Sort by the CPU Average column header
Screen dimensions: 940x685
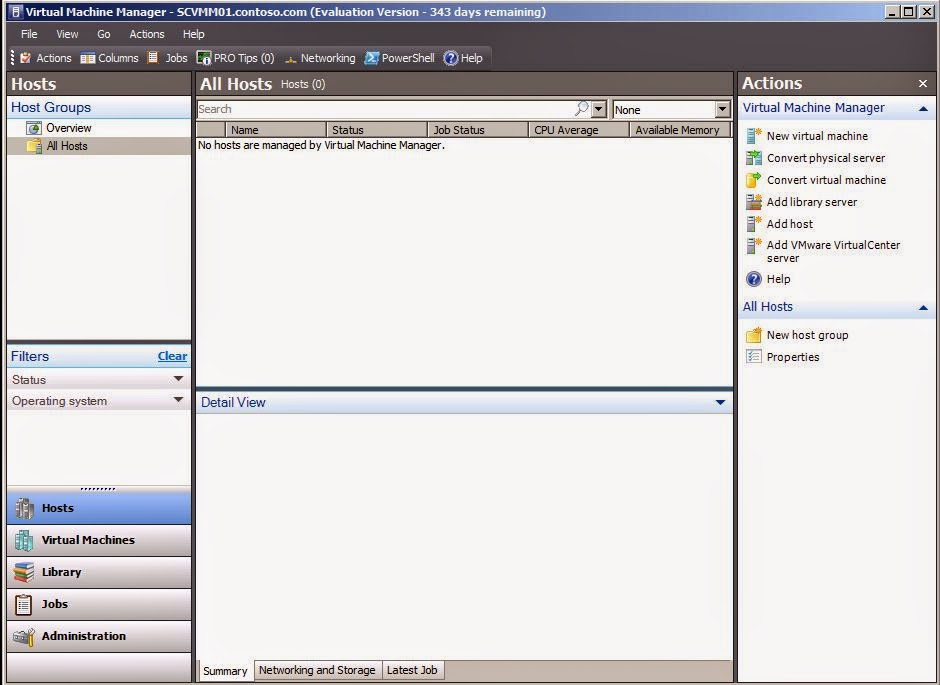(x=579, y=129)
